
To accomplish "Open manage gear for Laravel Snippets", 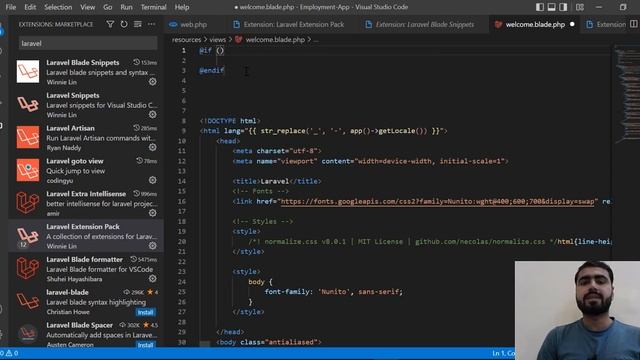I will [x=153, y=115].
